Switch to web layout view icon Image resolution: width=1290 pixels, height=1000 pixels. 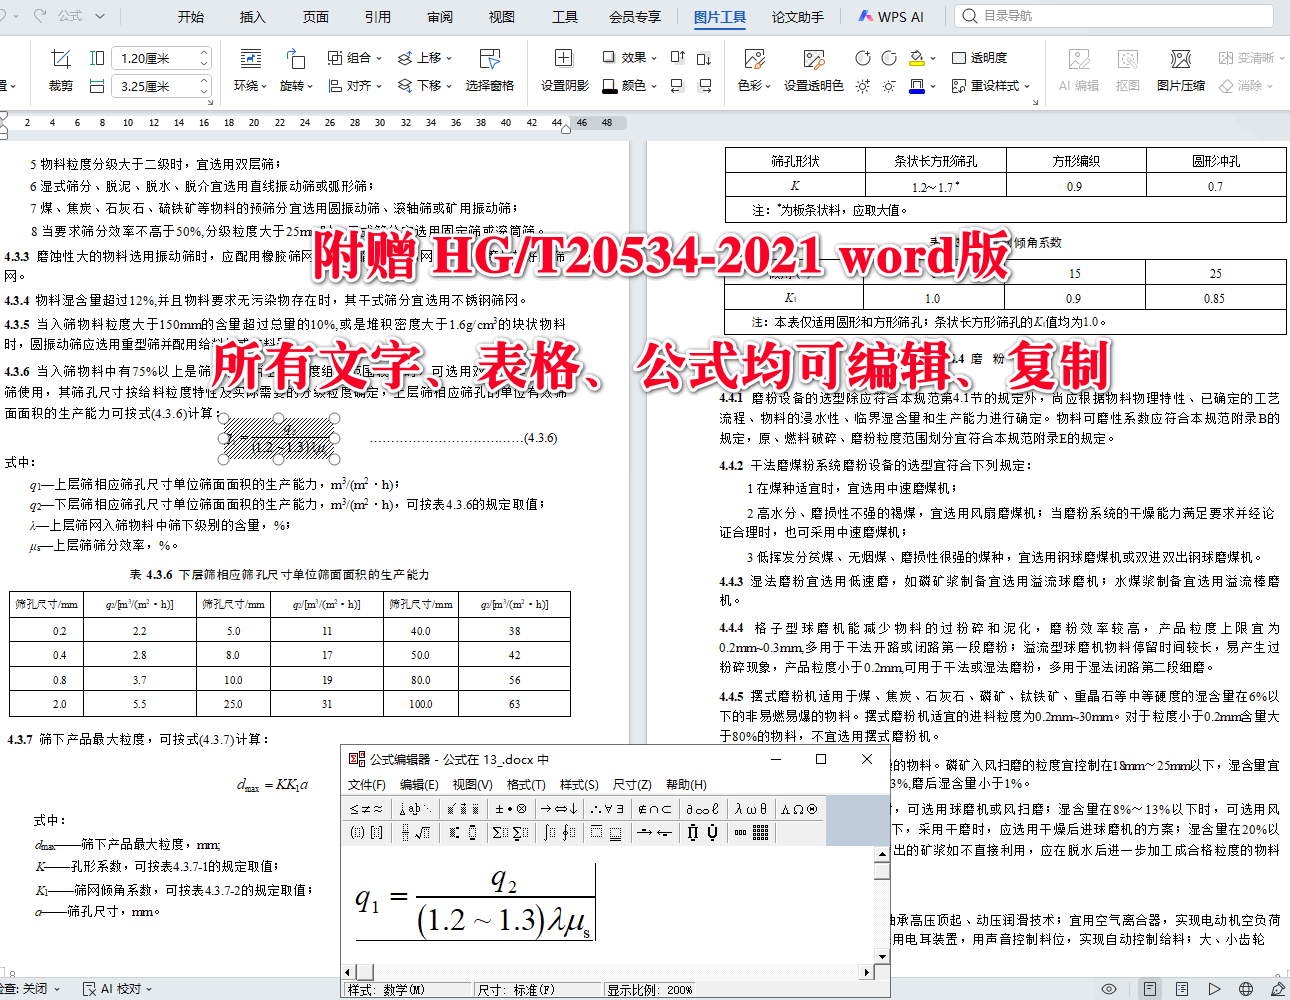click(x=1246, y=989)
